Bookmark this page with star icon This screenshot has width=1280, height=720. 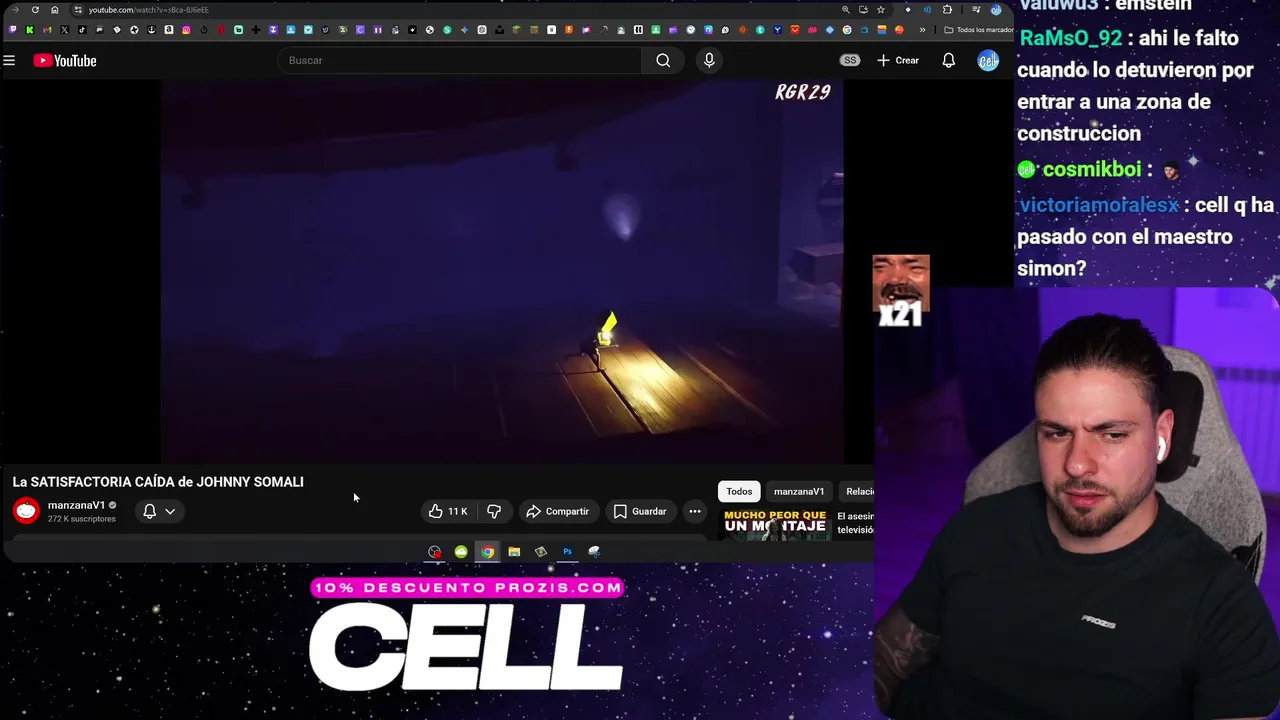pyautogui.click(x=881, y=10)
